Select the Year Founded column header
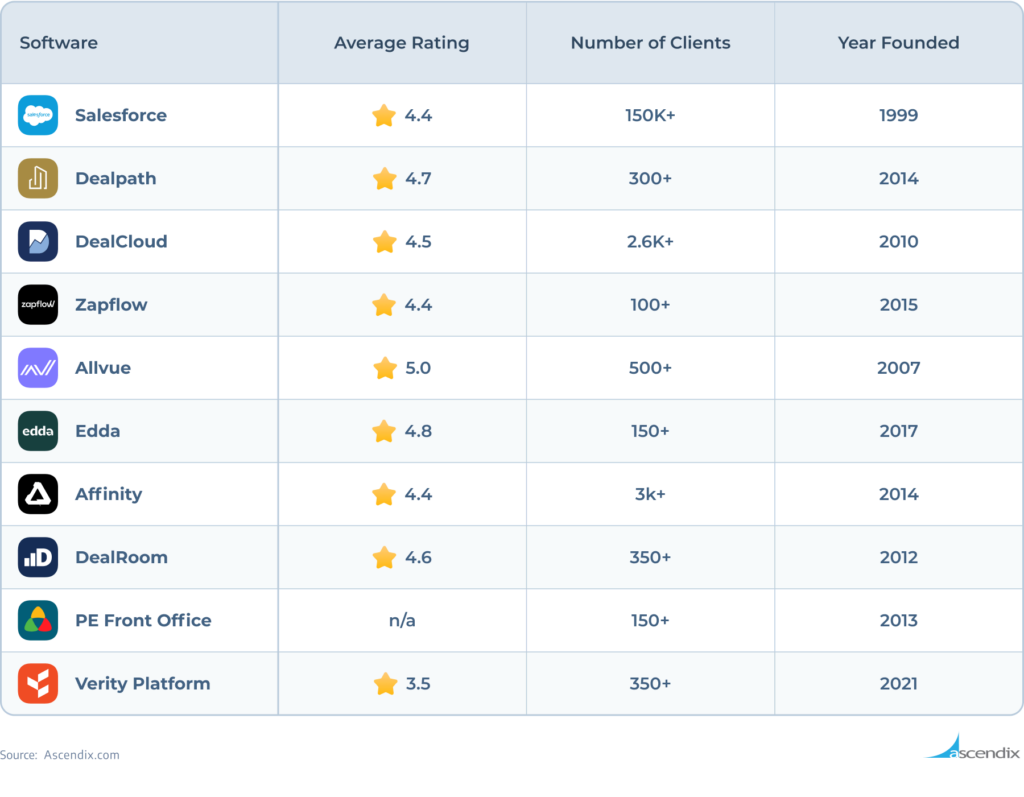This screenshot has height=797, width=1024. 899,43
